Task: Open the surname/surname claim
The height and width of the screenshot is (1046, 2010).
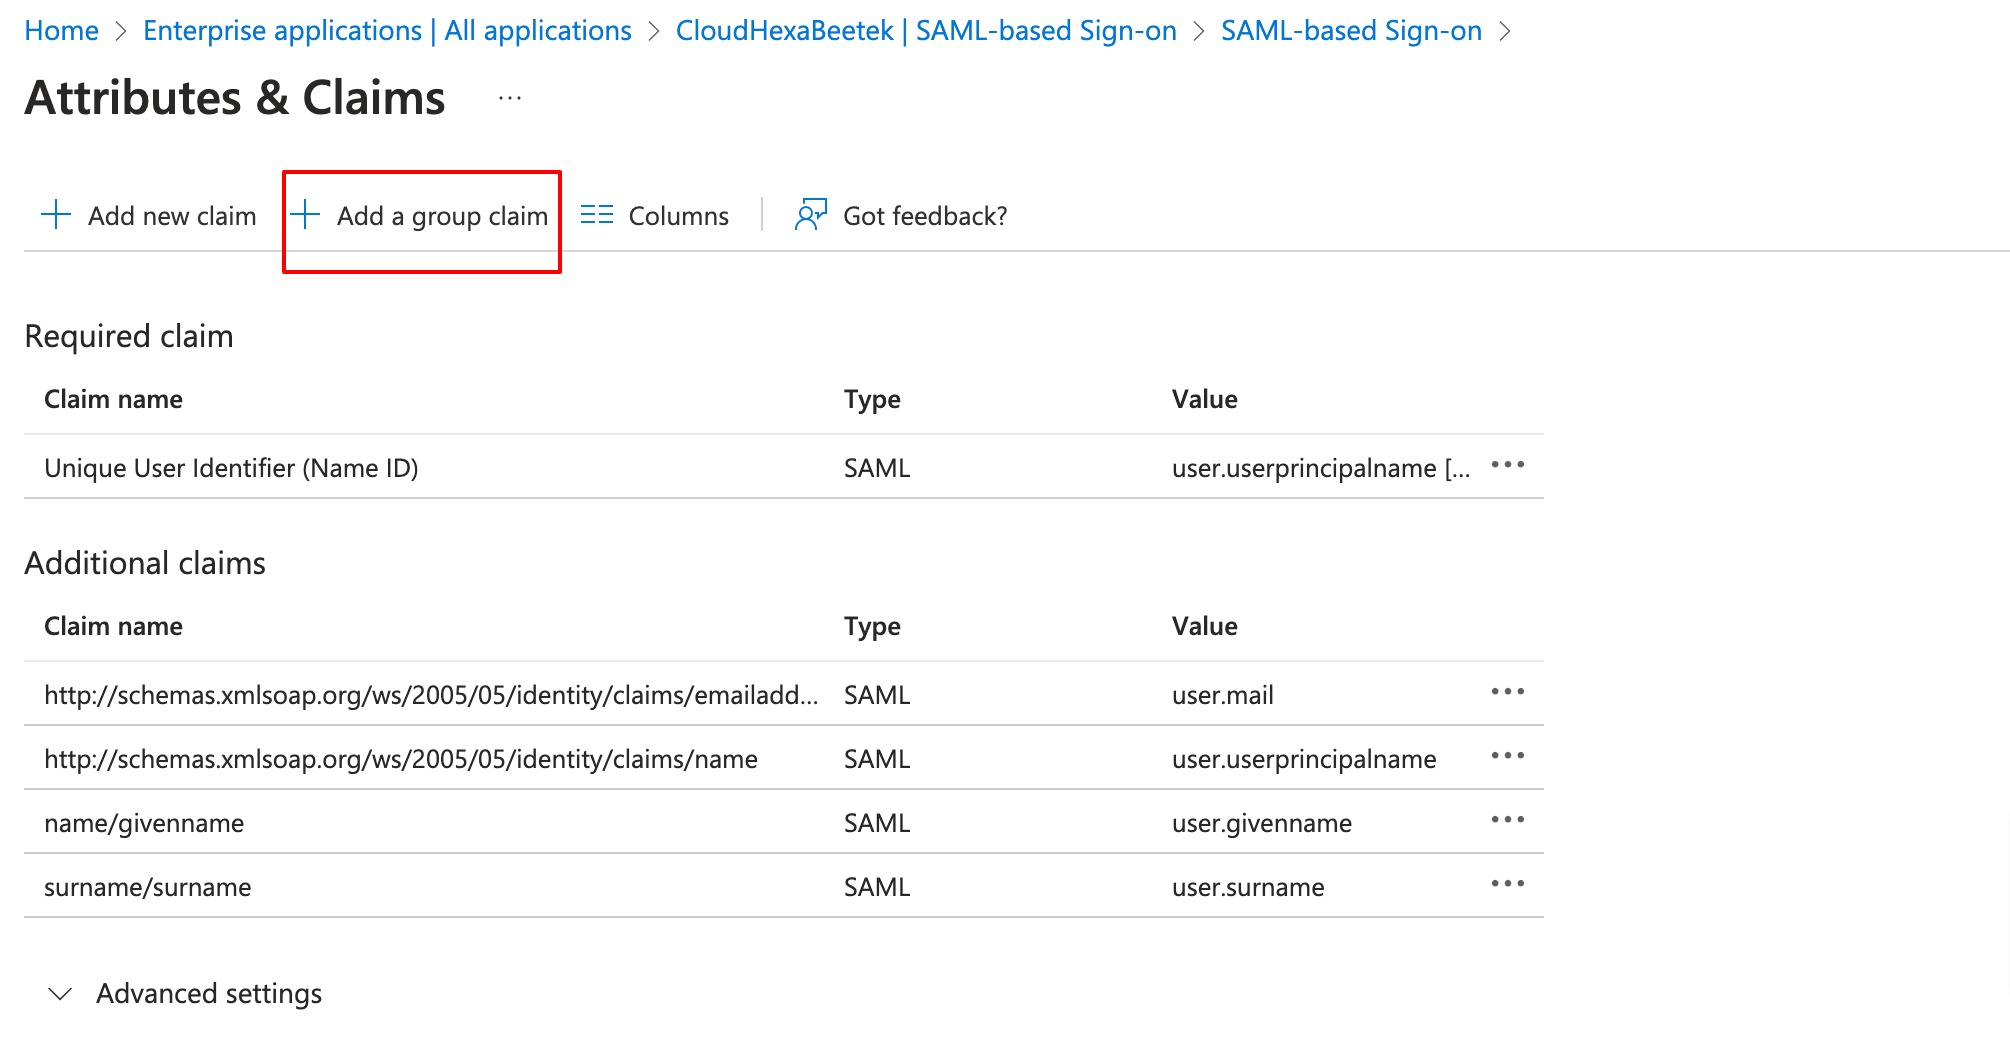Action: point(148,887)
